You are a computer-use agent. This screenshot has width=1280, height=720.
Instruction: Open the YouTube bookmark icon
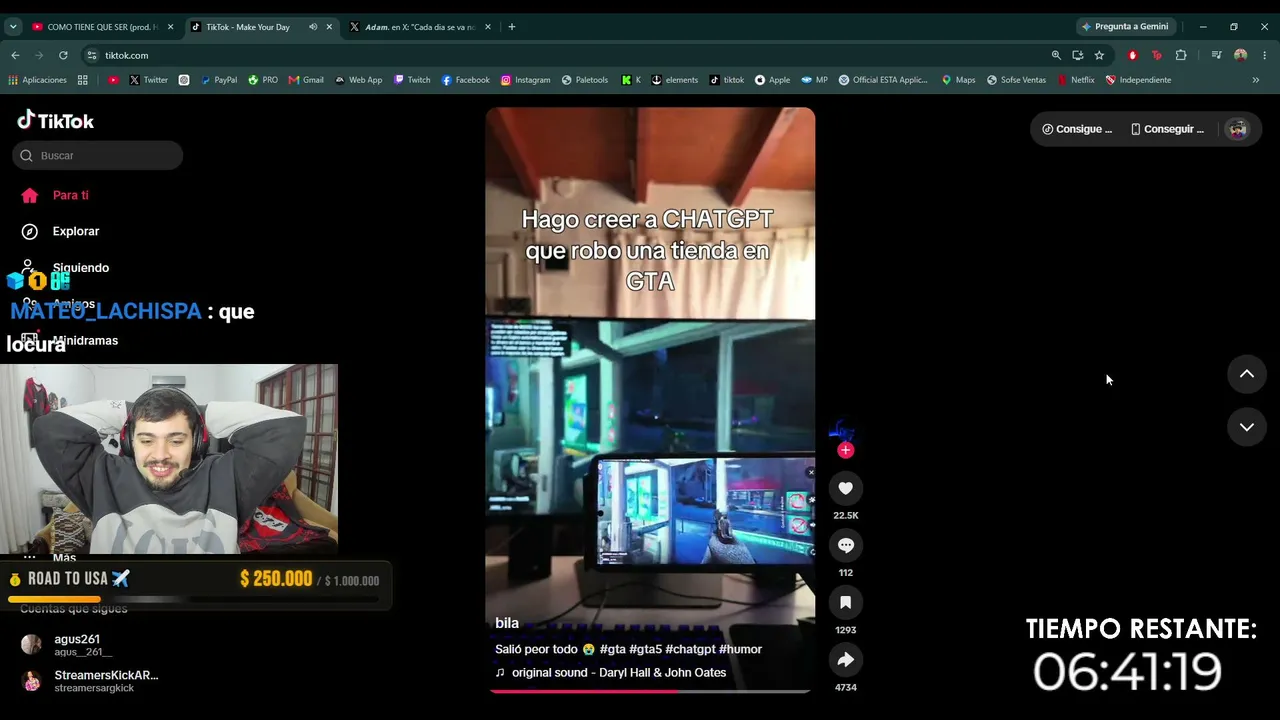[113, 80]
